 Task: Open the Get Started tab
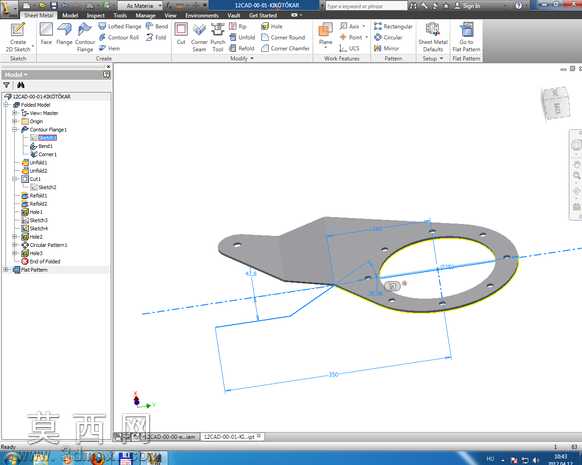click(263, 15)
